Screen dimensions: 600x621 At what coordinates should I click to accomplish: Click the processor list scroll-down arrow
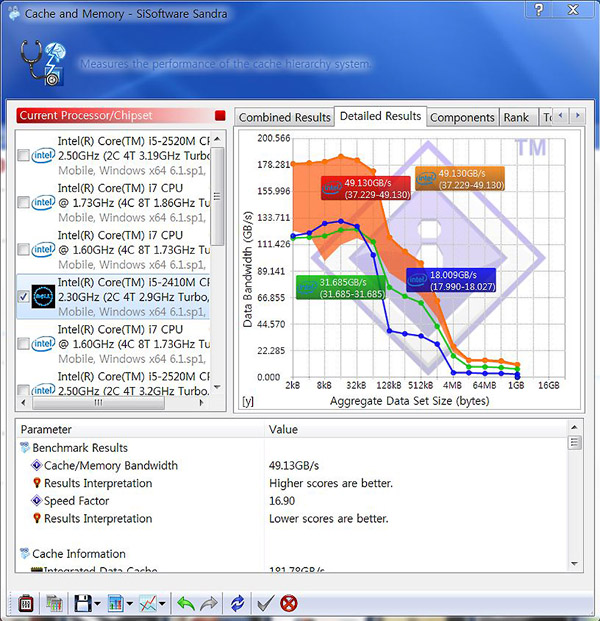tap(217, 387)
